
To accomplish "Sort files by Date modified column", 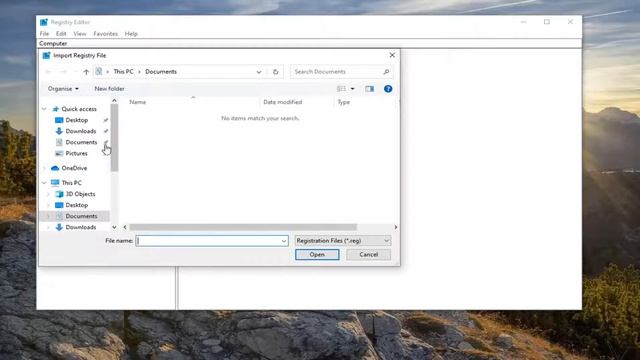I will click(x=282, y=102).
